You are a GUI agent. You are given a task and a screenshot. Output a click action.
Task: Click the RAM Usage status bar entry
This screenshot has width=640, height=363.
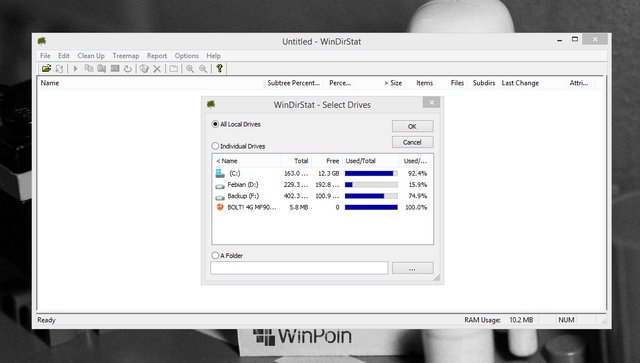(498, 320)
